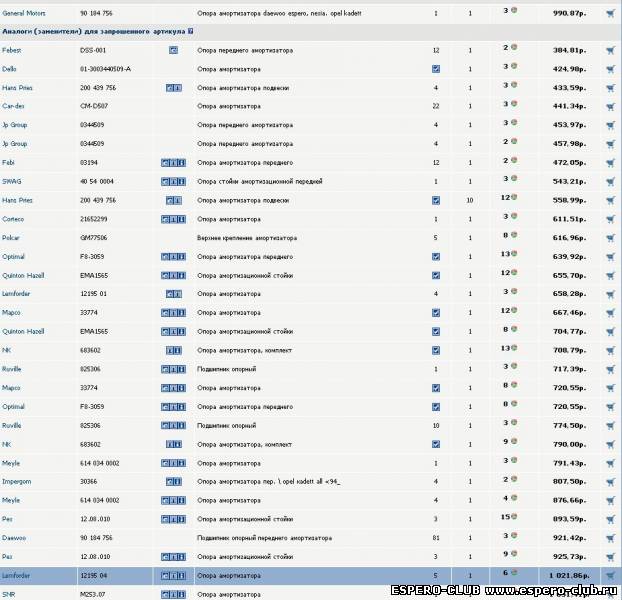The height and width of the screenshot is (600, 622).
Task: Open Impergom brand link
Action: (x=16, y=481)
